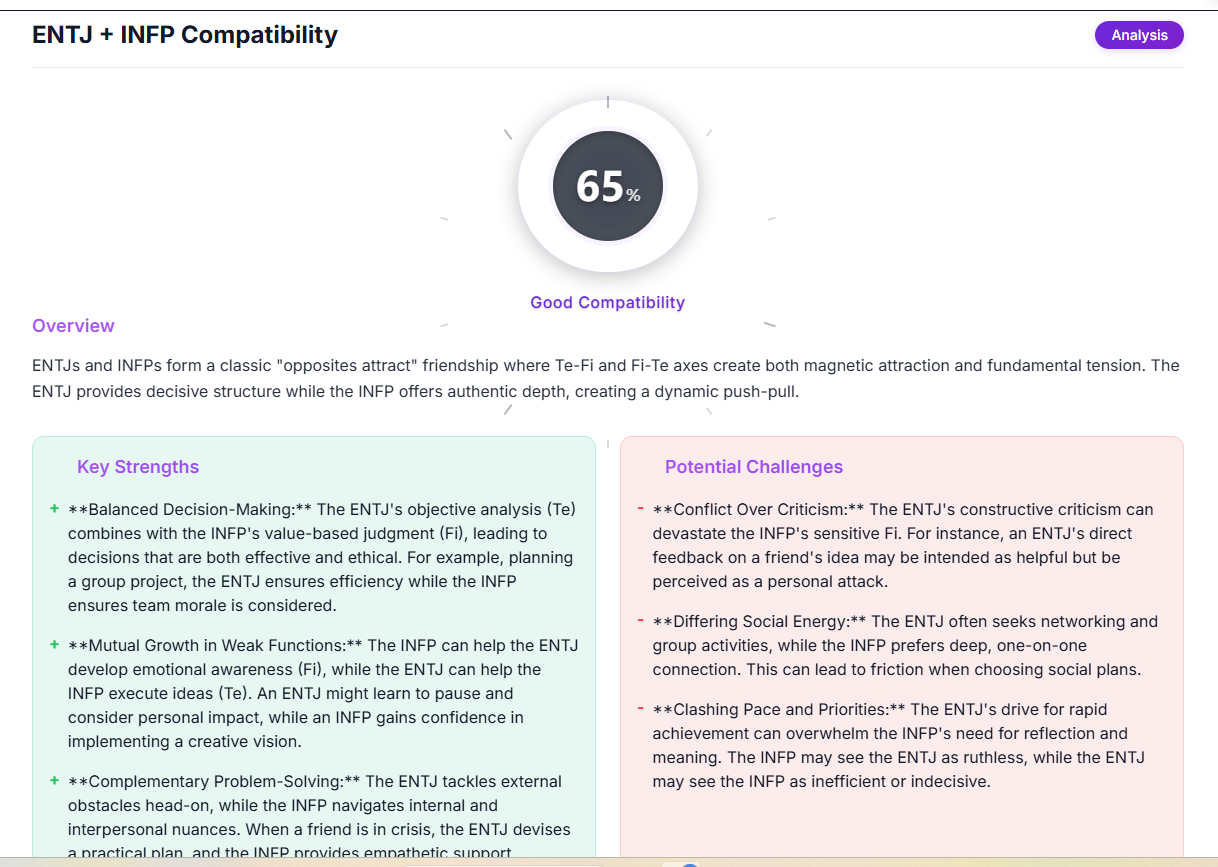Select the Overview heading
This screenshot has height=867, width=1218.
(73, 325)
